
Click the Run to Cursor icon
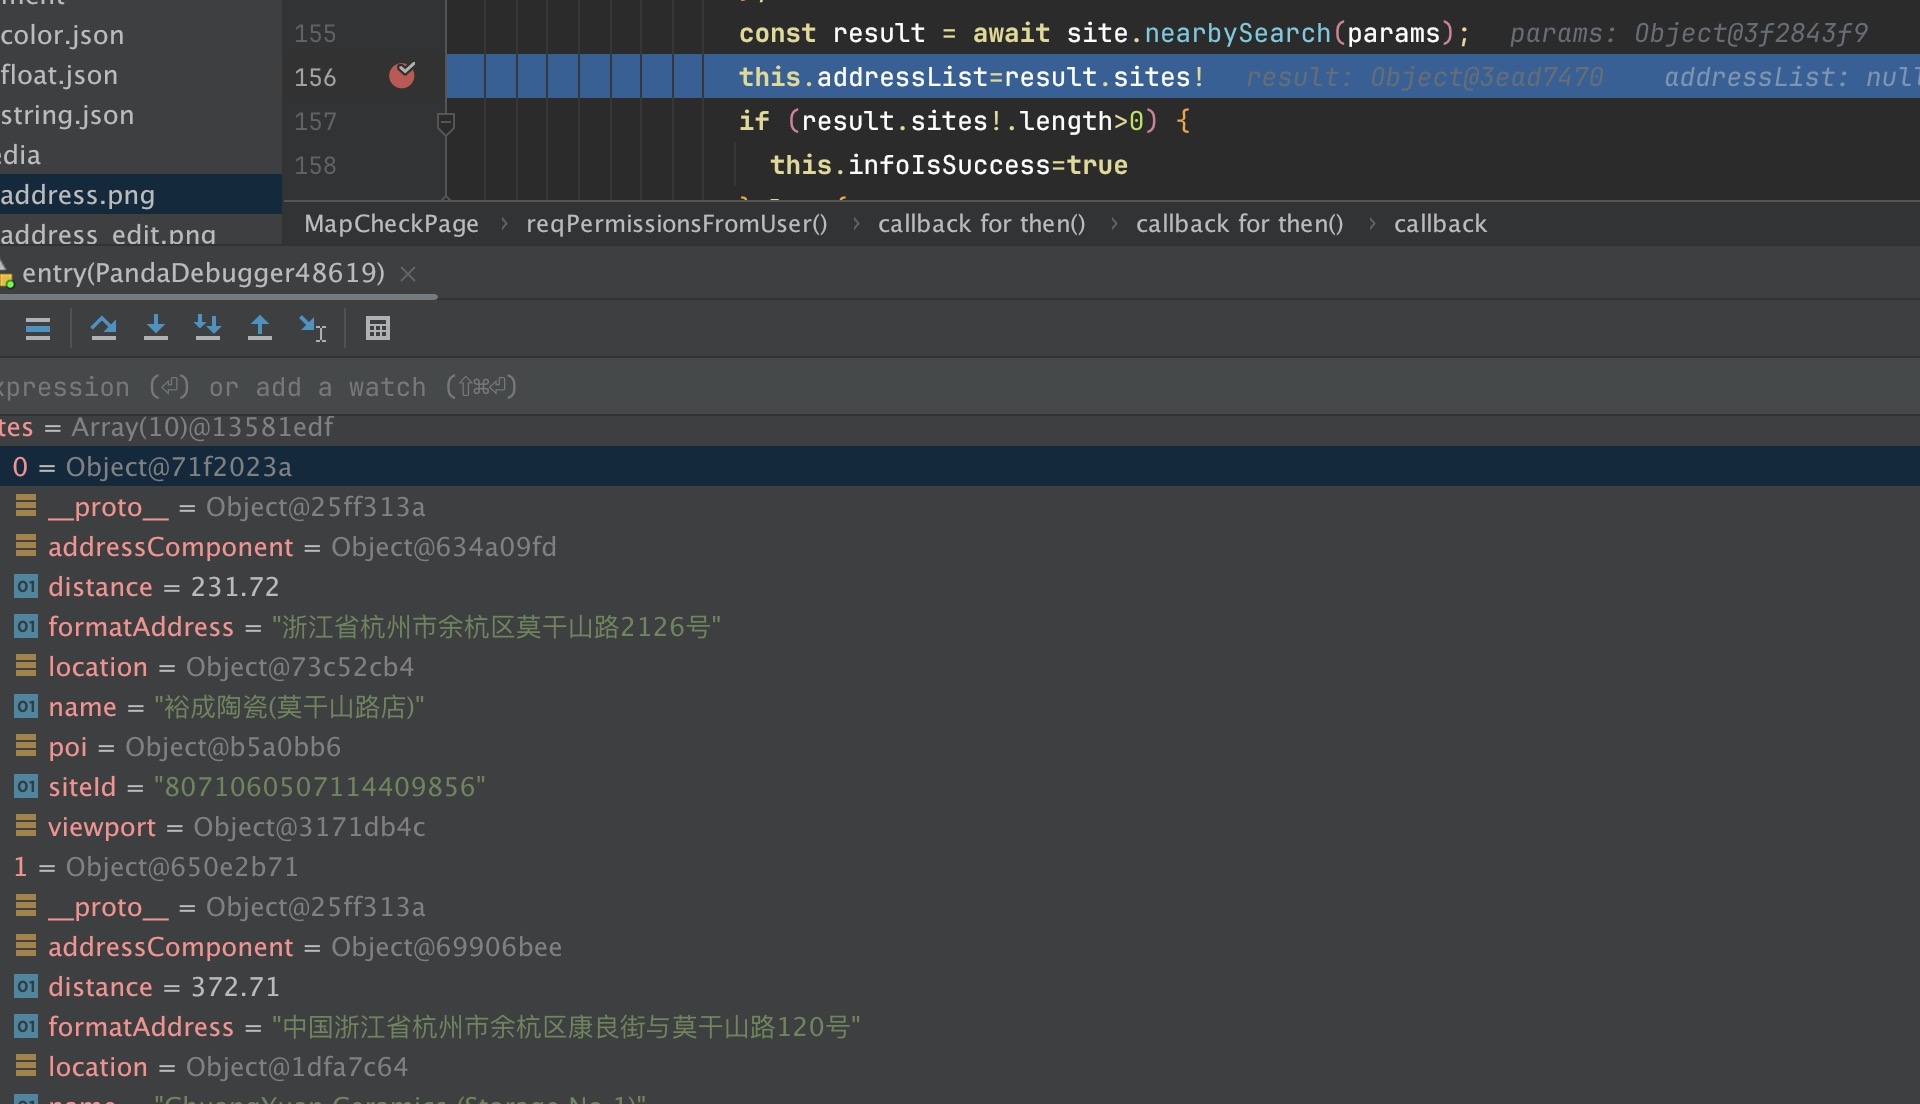click(312, 328)
